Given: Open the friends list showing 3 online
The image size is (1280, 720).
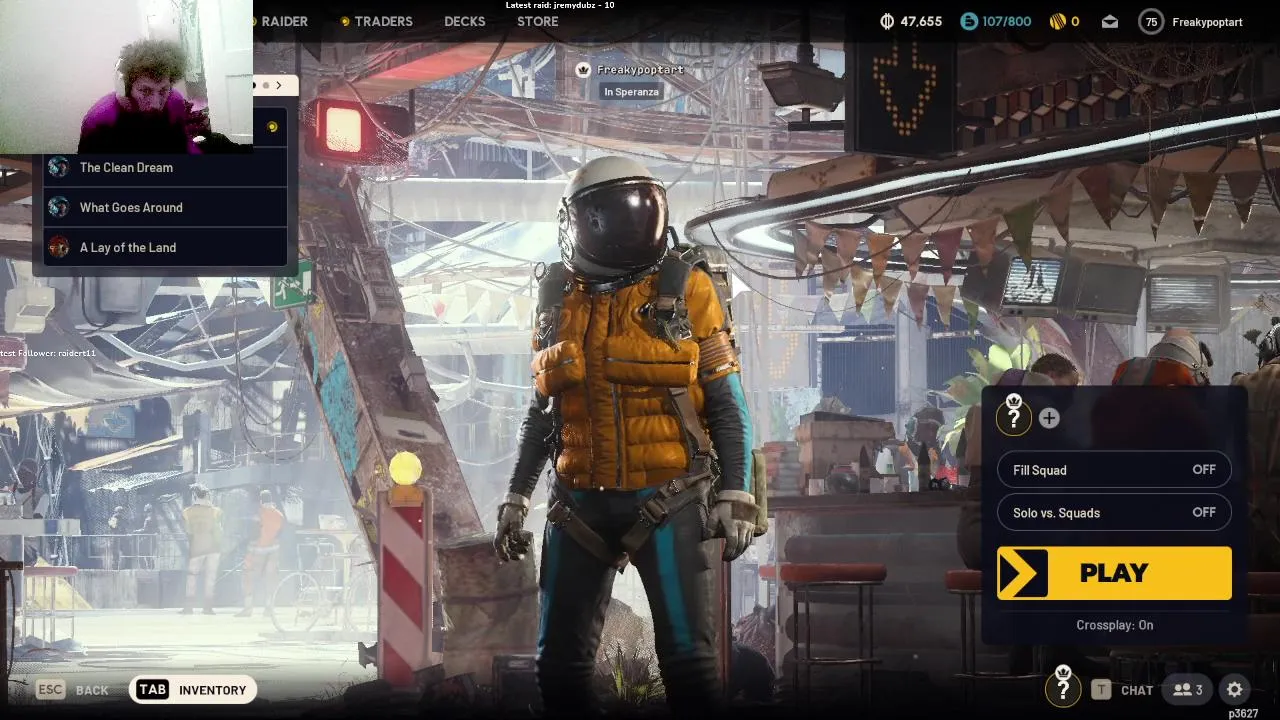Looking at the screenshot, I should click(x=1187, y=690).
